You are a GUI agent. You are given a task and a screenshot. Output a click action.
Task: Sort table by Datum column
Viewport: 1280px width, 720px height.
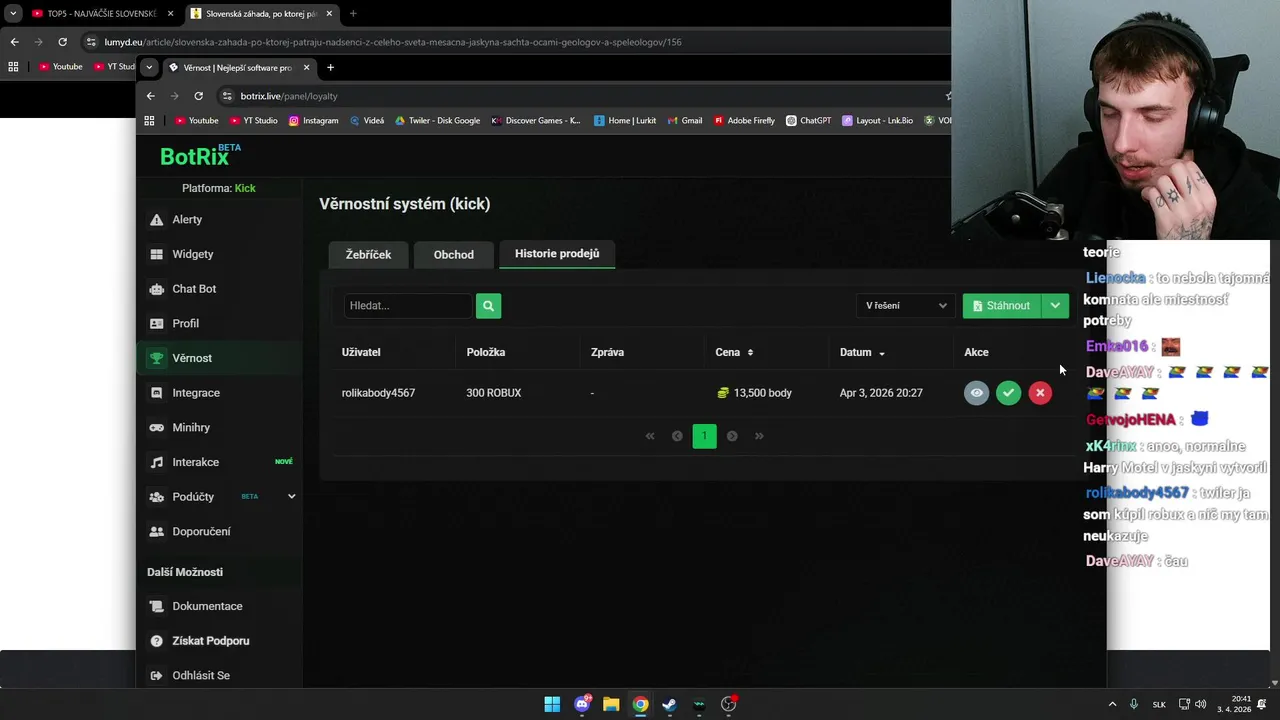[x=862, y=352]
